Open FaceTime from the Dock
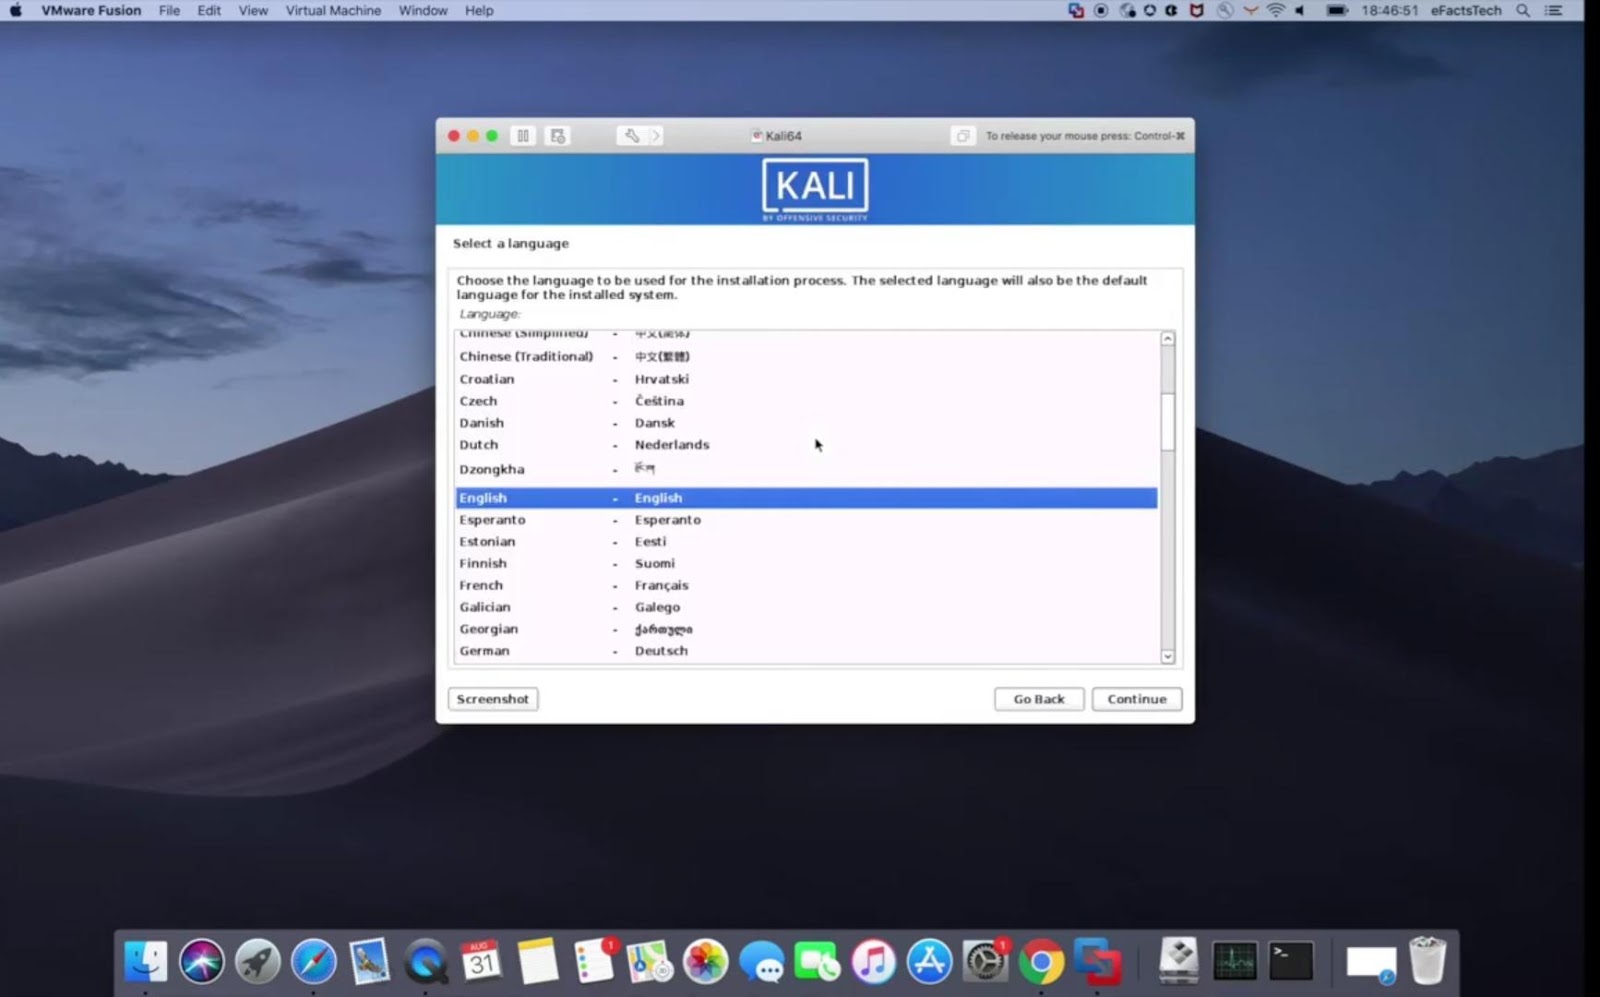This screenshot has height=997, width=1600. click(818, 962)
